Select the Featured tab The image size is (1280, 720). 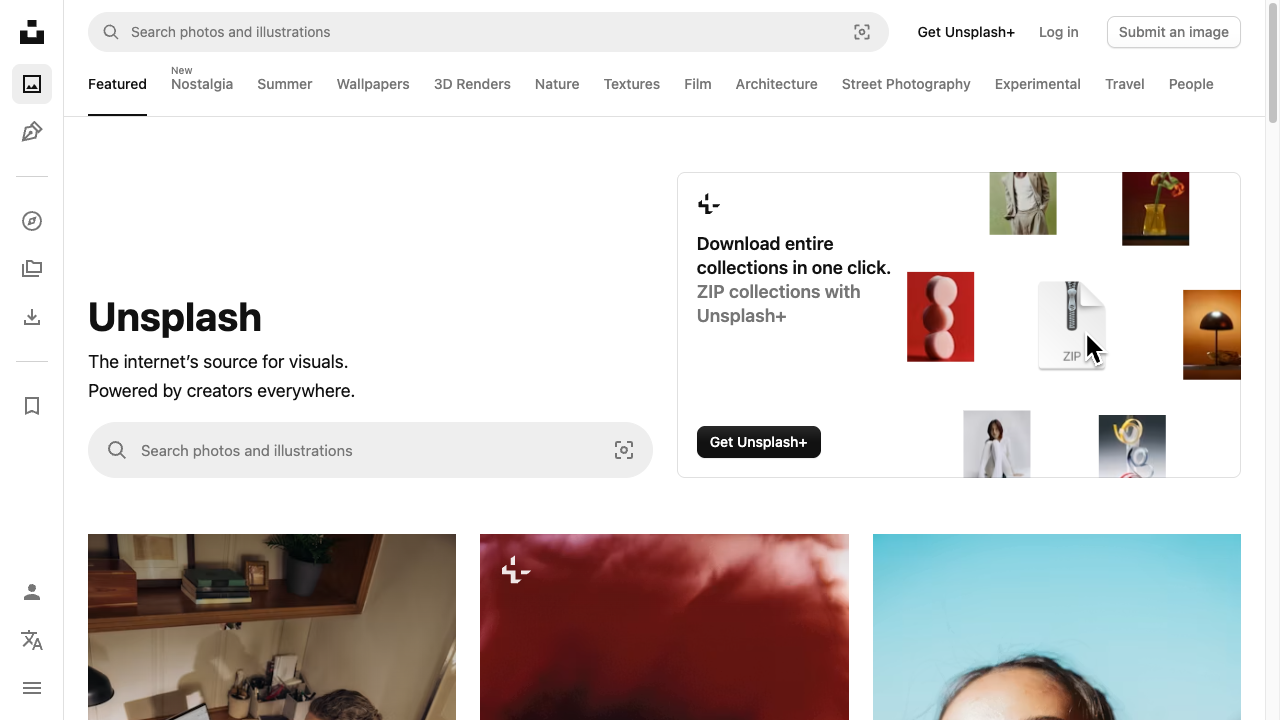[x=117, y=84]
